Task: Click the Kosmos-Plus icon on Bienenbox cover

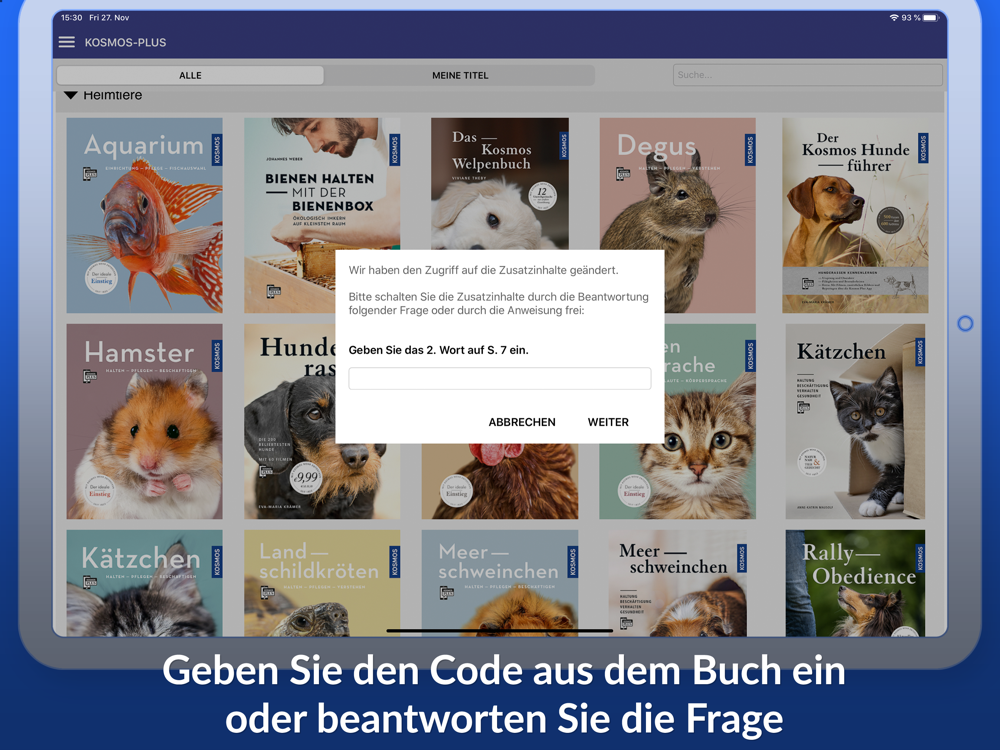Action: pyautogui.click(x=274, y=291)
